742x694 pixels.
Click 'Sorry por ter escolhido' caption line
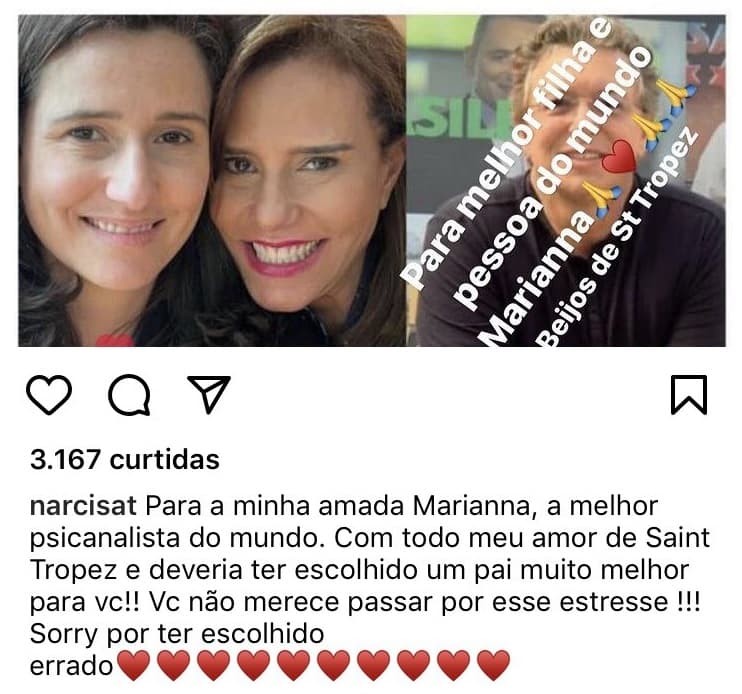(x=177, y=634)
